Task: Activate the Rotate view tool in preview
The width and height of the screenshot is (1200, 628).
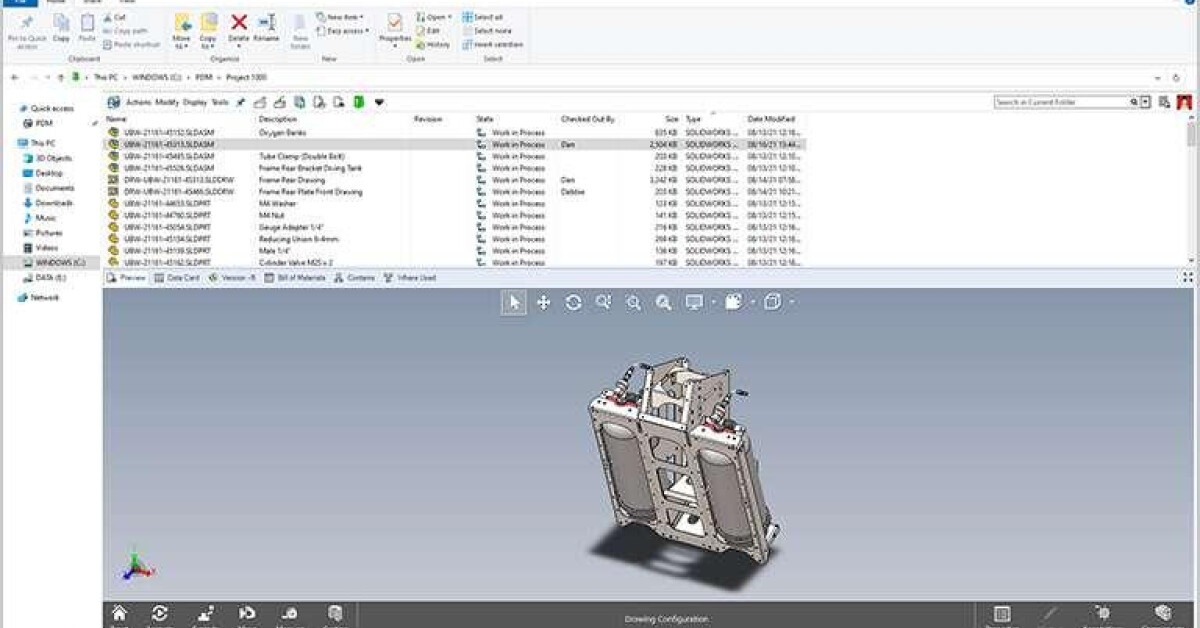Action: [573, 302]
